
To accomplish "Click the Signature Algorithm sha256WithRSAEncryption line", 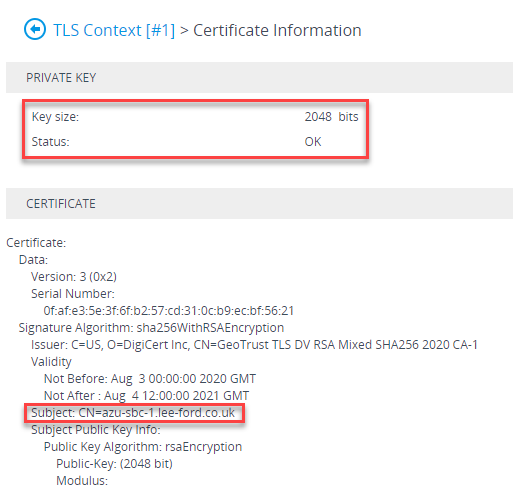I will [151, 328].
